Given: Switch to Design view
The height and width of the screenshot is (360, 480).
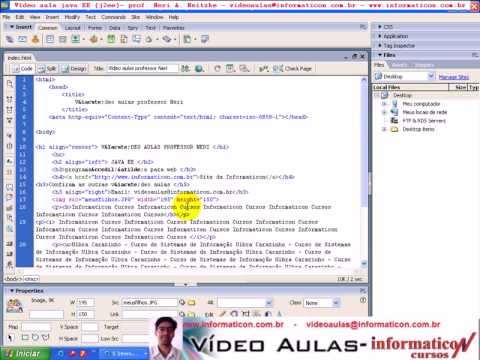Looking at the screenshot, I should (x=75, y=69).
